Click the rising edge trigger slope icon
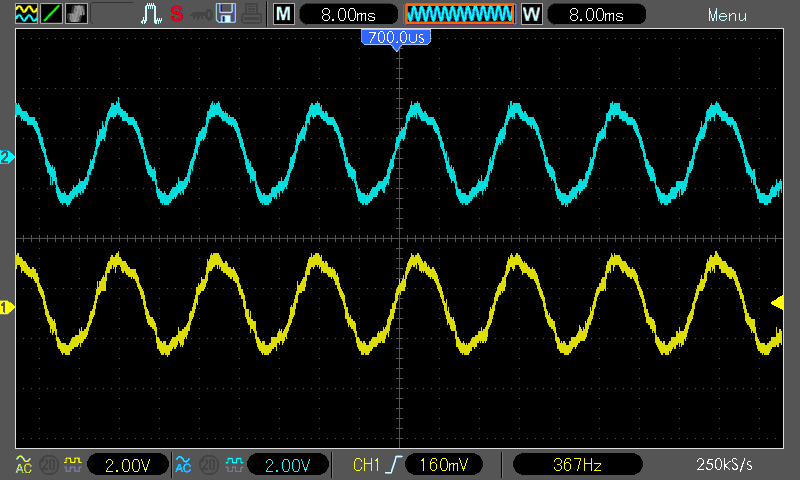Image resolution: width=800 pixels, height=480 pixels. [x=394, y=465]
